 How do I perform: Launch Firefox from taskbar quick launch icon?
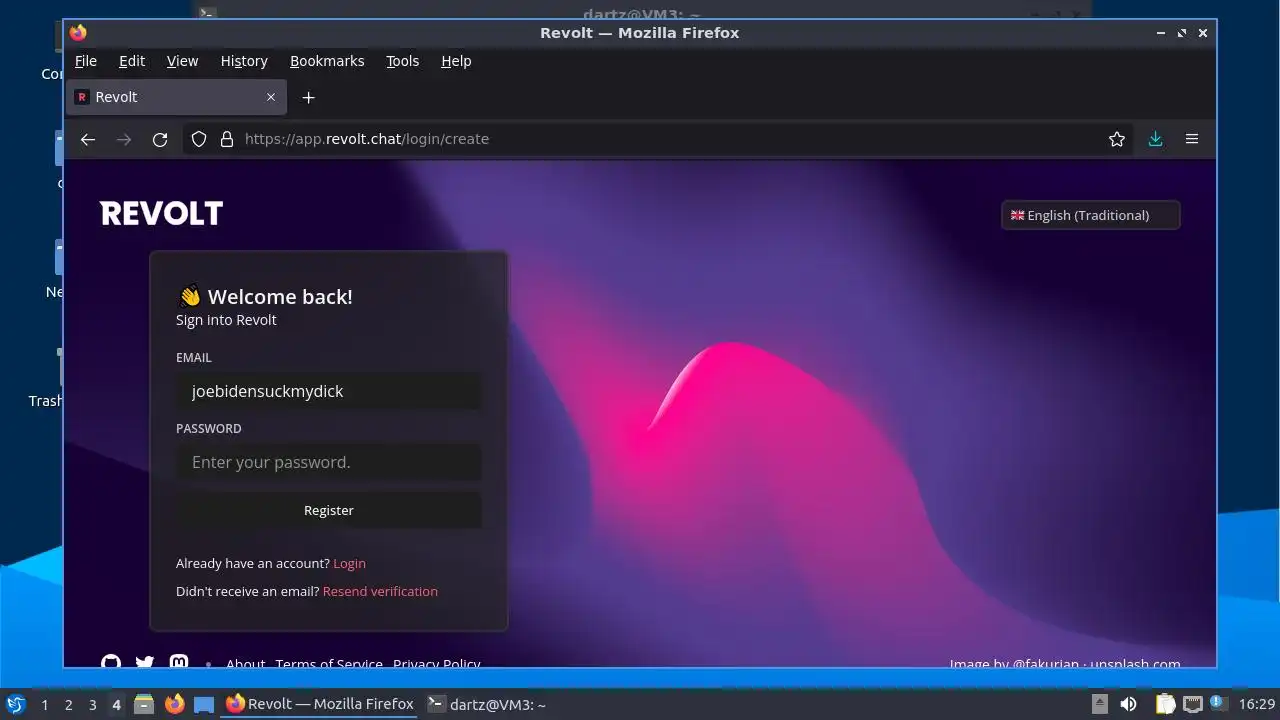coord(175,704)
